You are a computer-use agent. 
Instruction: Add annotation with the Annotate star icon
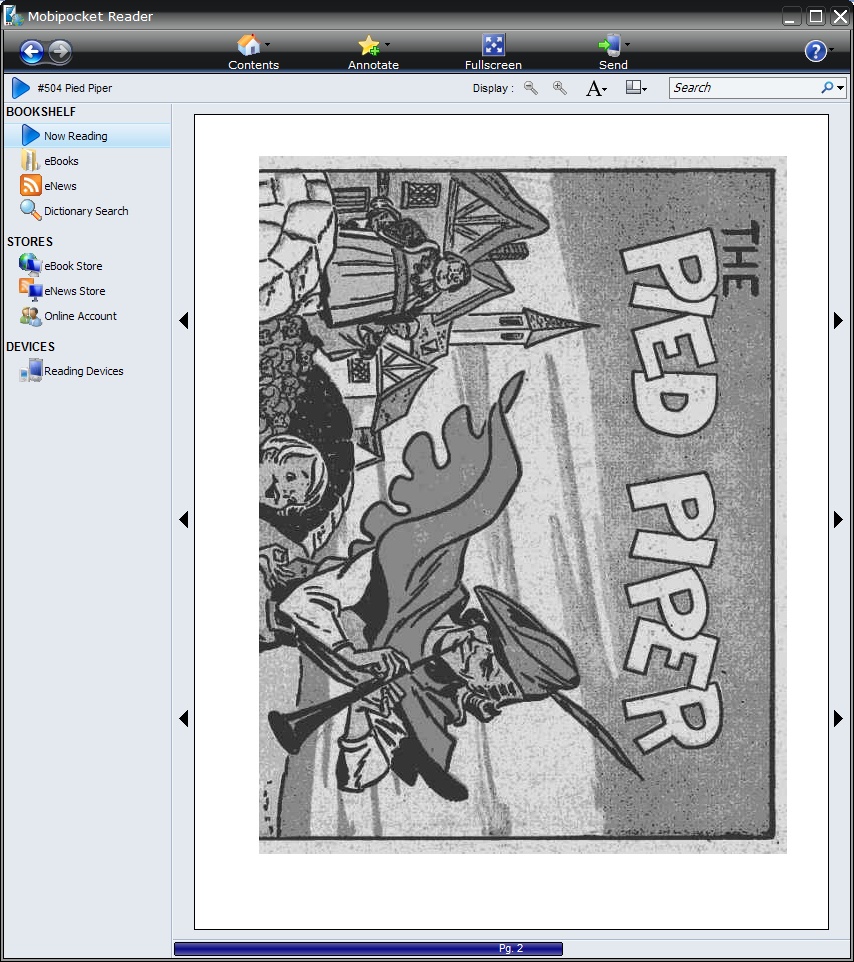tap(369, 45)
